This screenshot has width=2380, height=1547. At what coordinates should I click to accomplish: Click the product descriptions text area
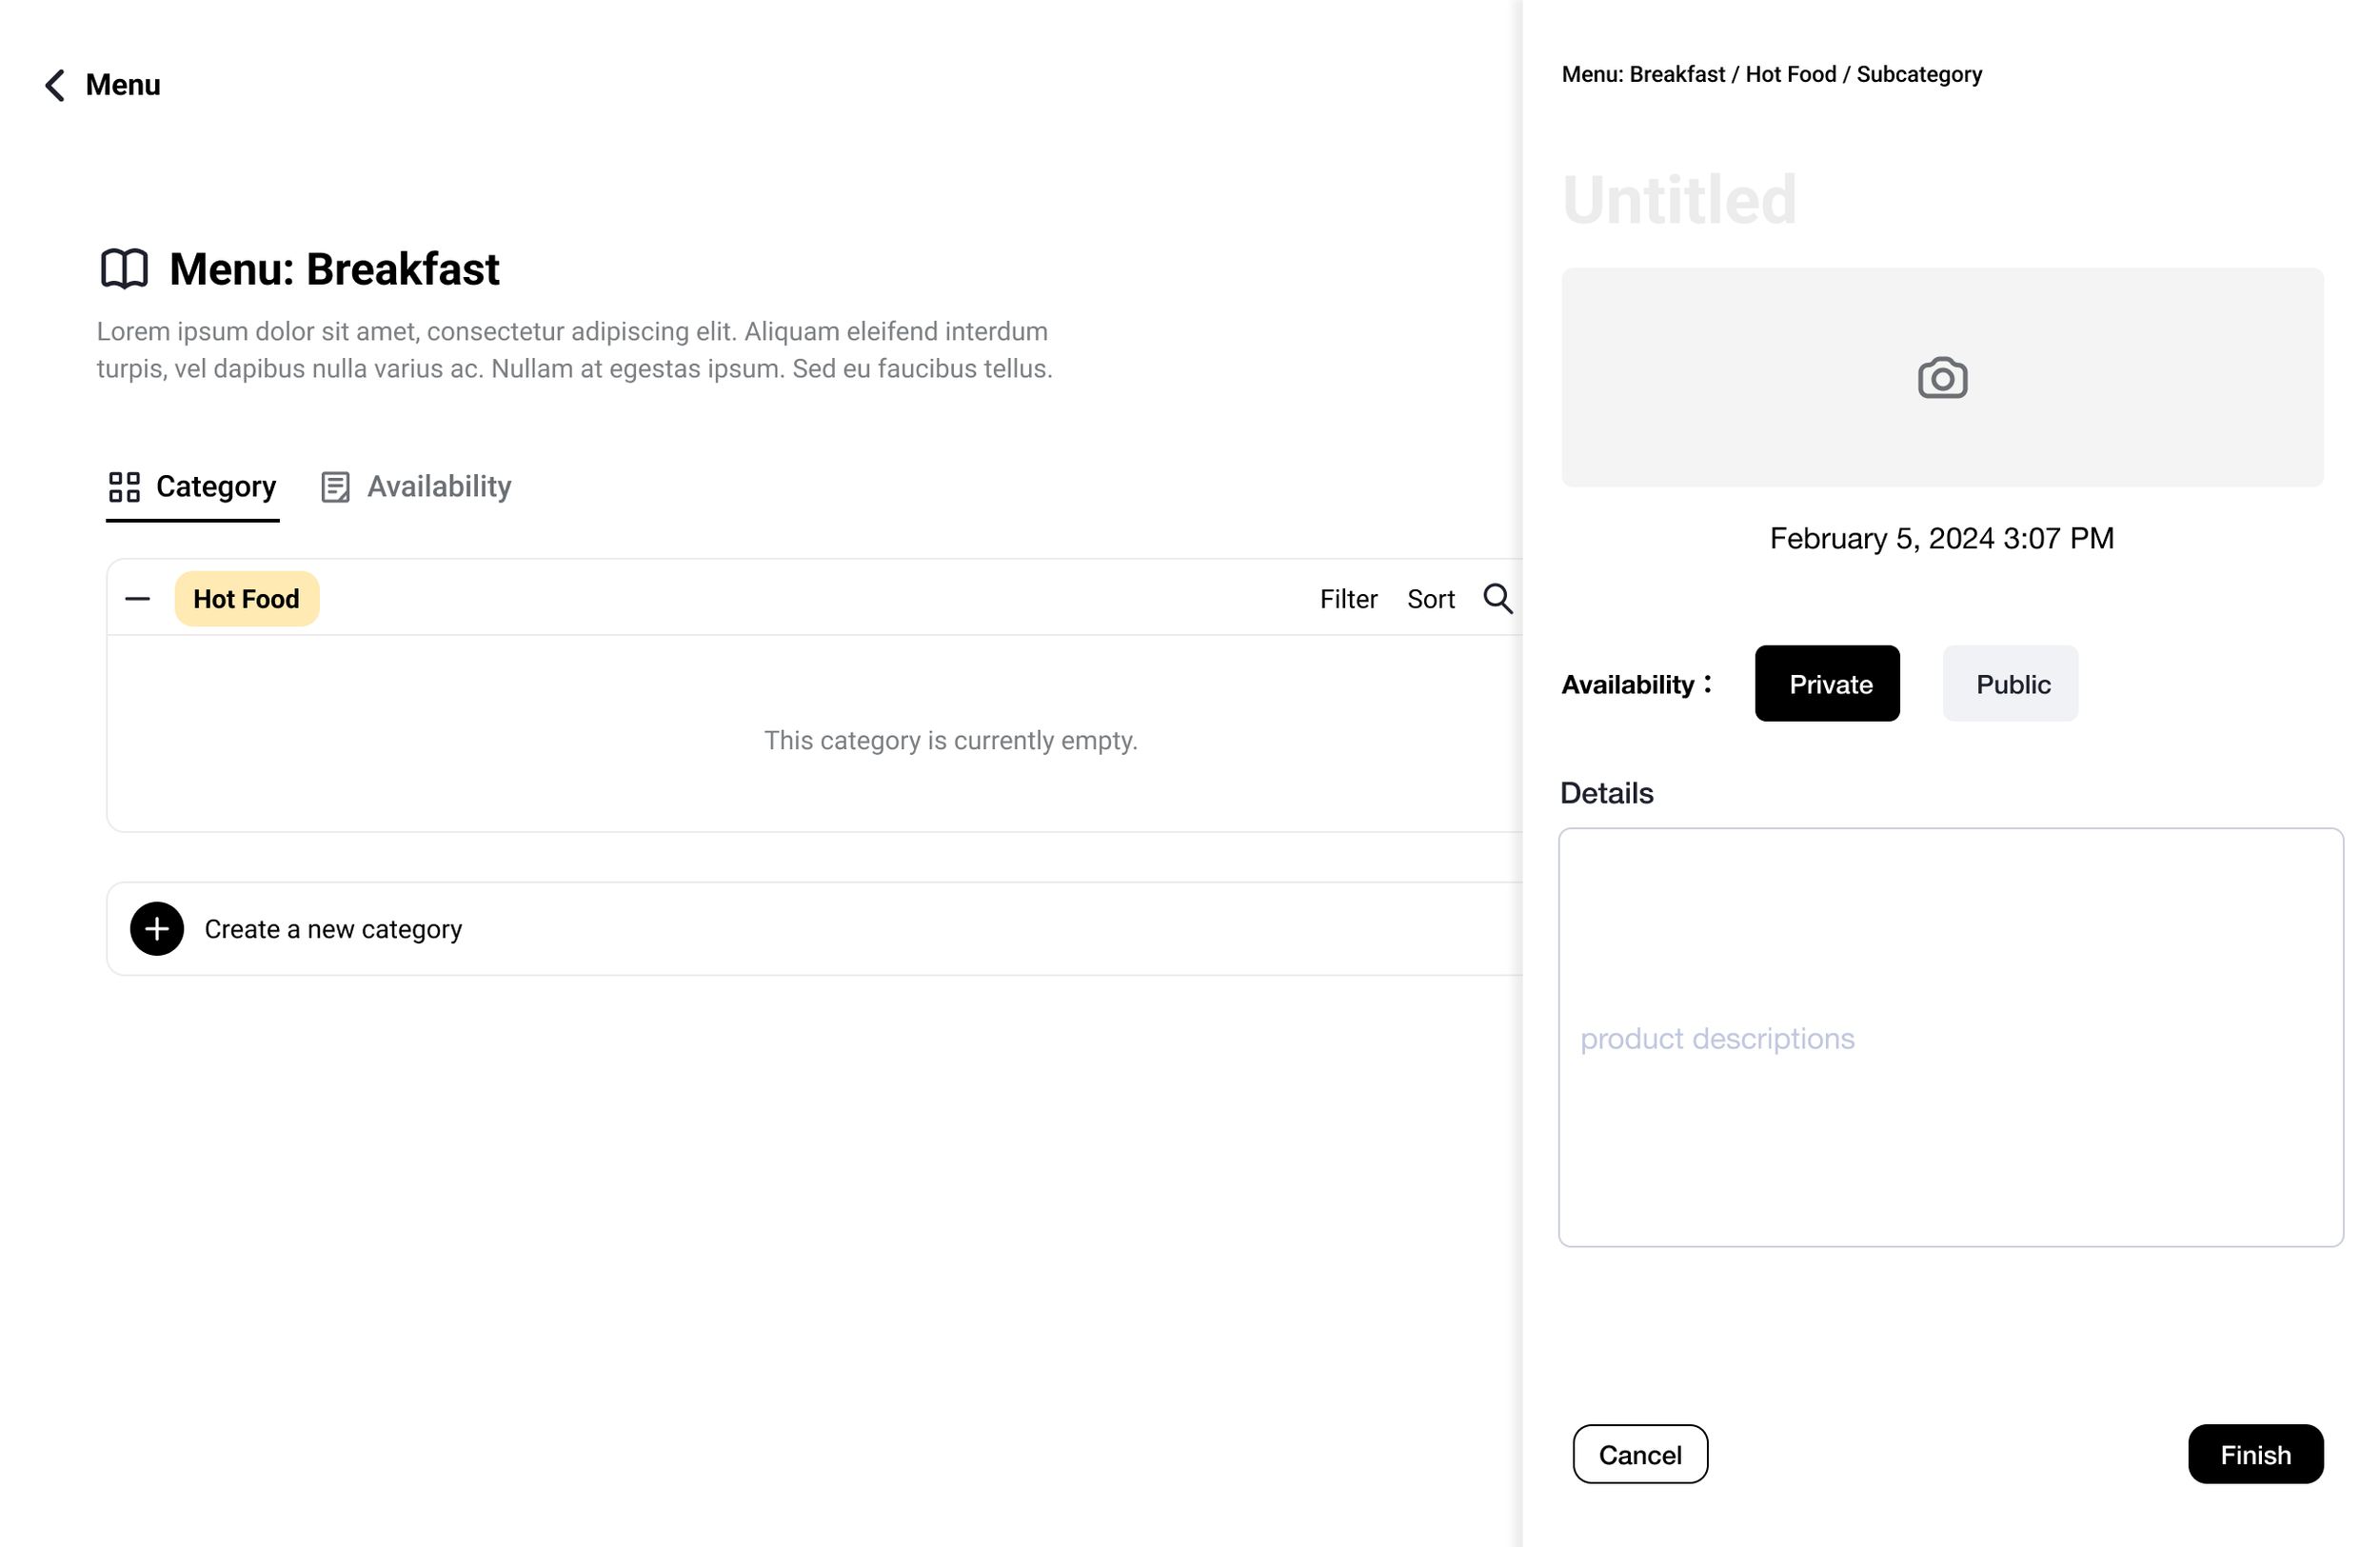pyautogui.click(x=1950, y=1038)
